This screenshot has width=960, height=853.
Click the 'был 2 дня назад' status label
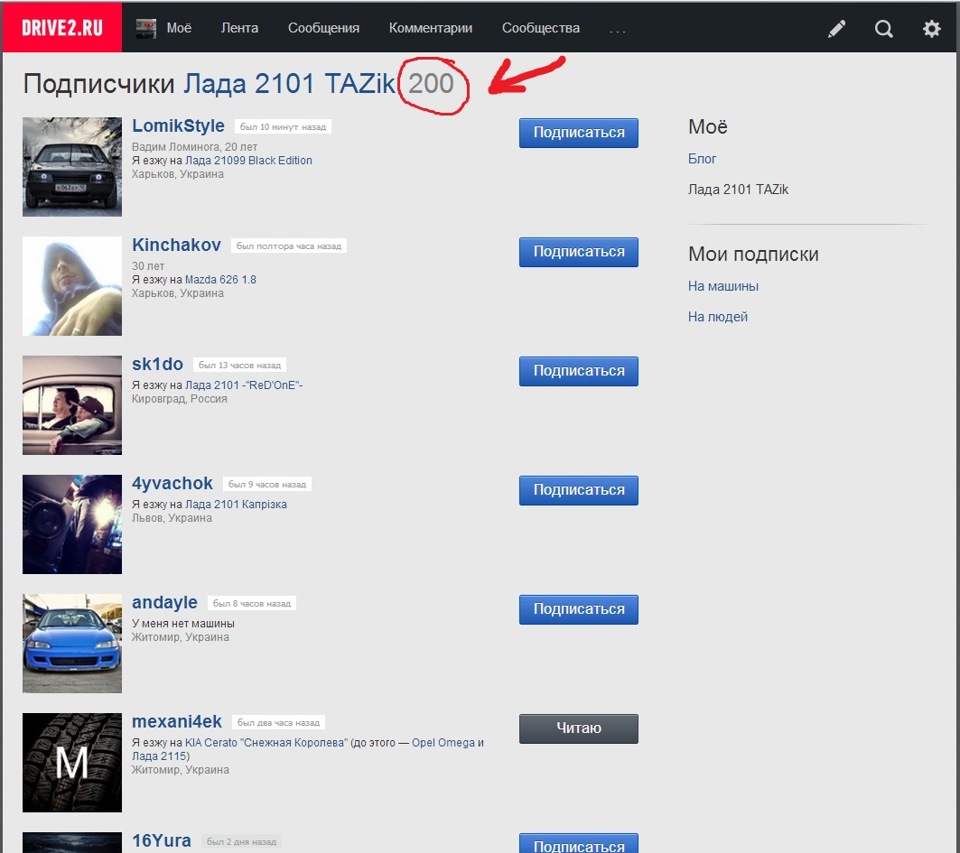pyautogui.click(x=241, y=842)
